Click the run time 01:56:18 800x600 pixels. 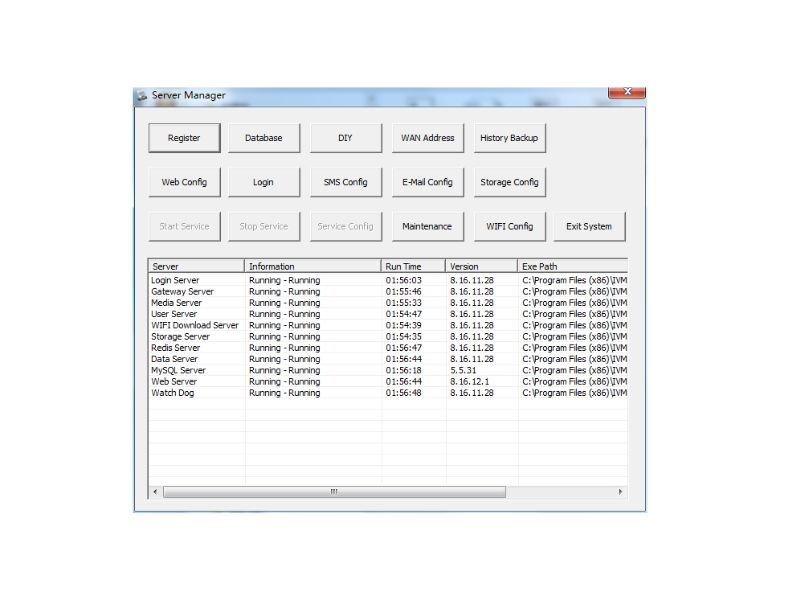pyautogui.click(x=404, y=370)
